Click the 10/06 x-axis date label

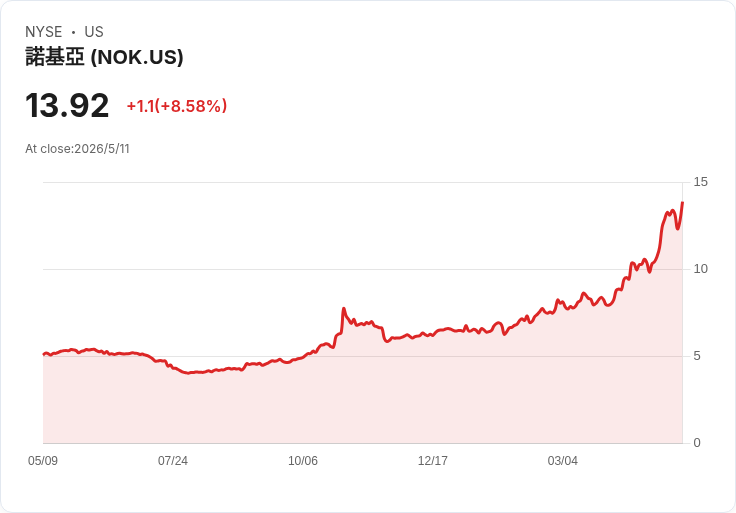click(x=303, y=461)
